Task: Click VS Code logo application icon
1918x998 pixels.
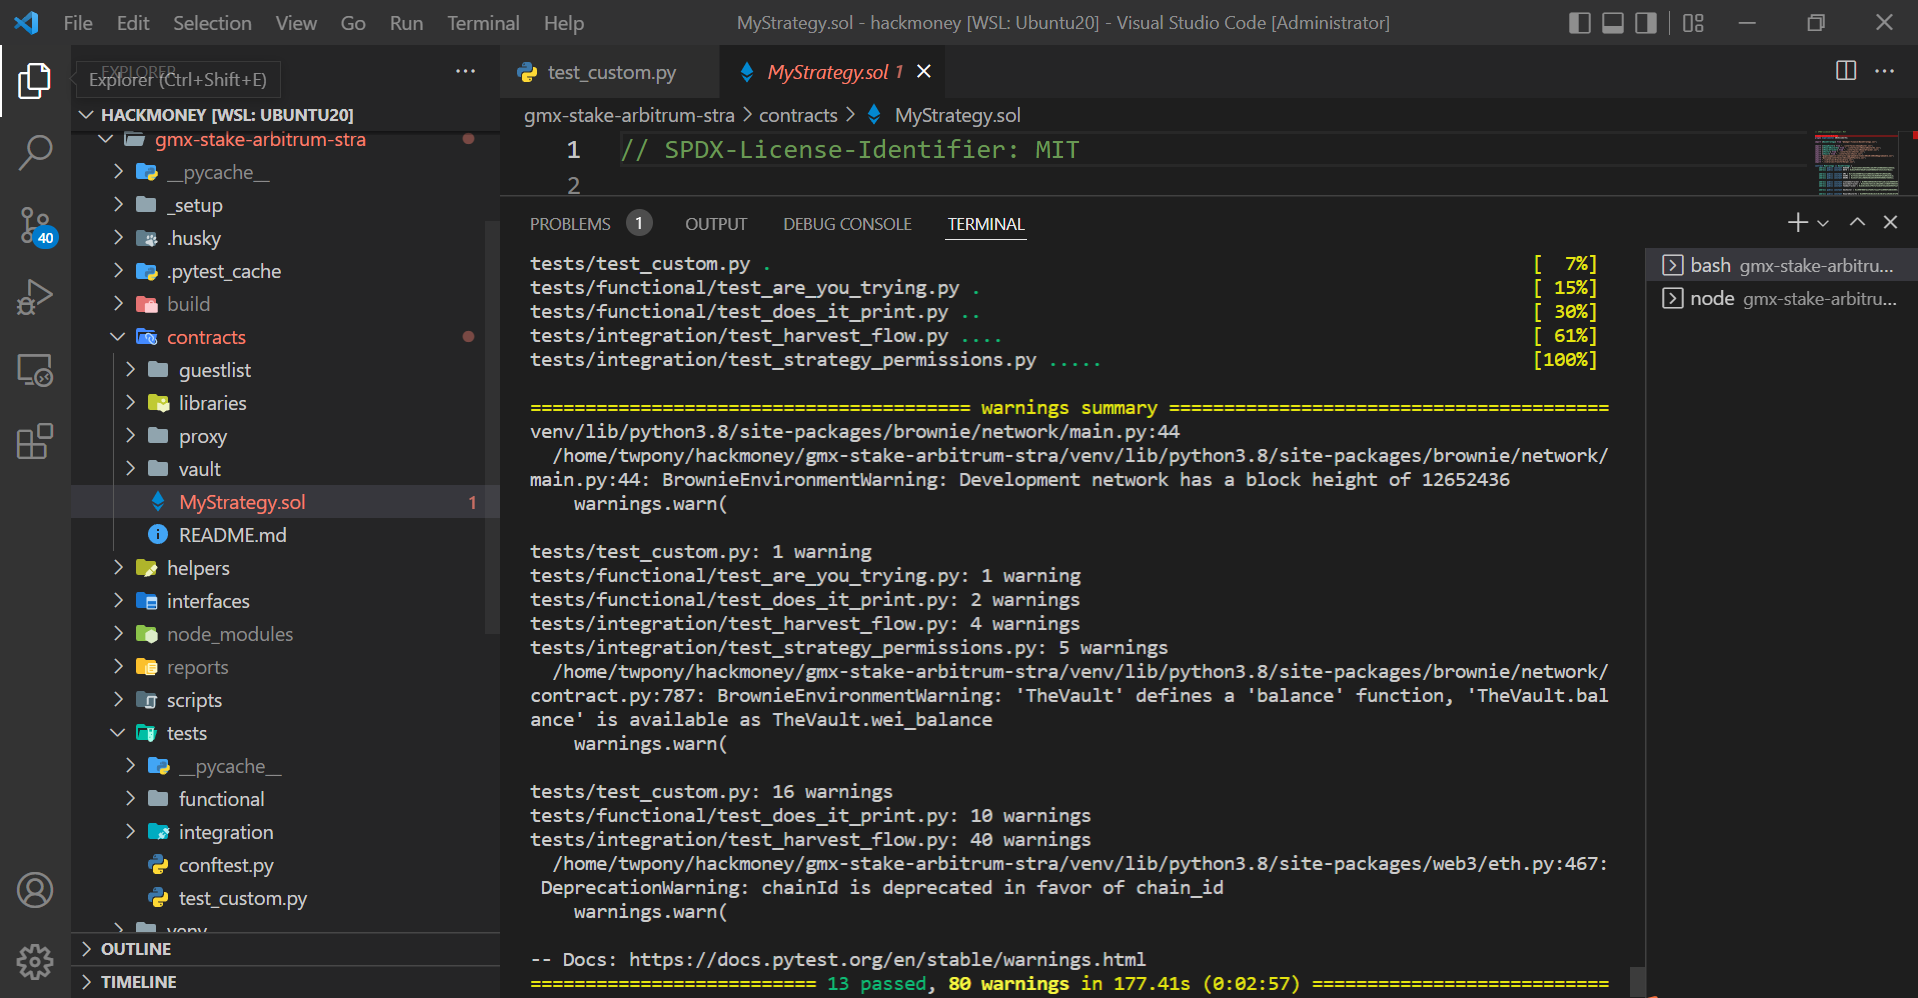Action: (27, 22)
